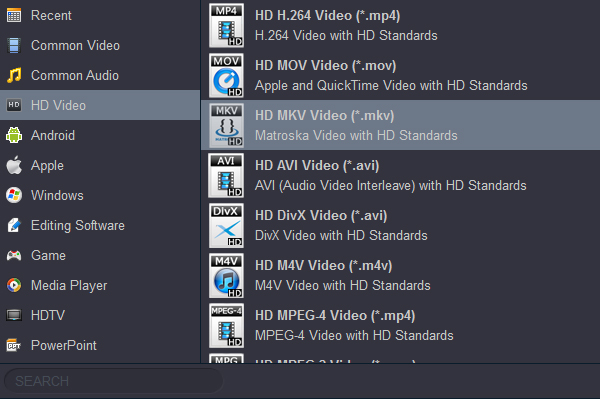Viewport: 600px width, 399px height.
Task: Click the Editing Software pencil icon
Action: tap(14, 225)
